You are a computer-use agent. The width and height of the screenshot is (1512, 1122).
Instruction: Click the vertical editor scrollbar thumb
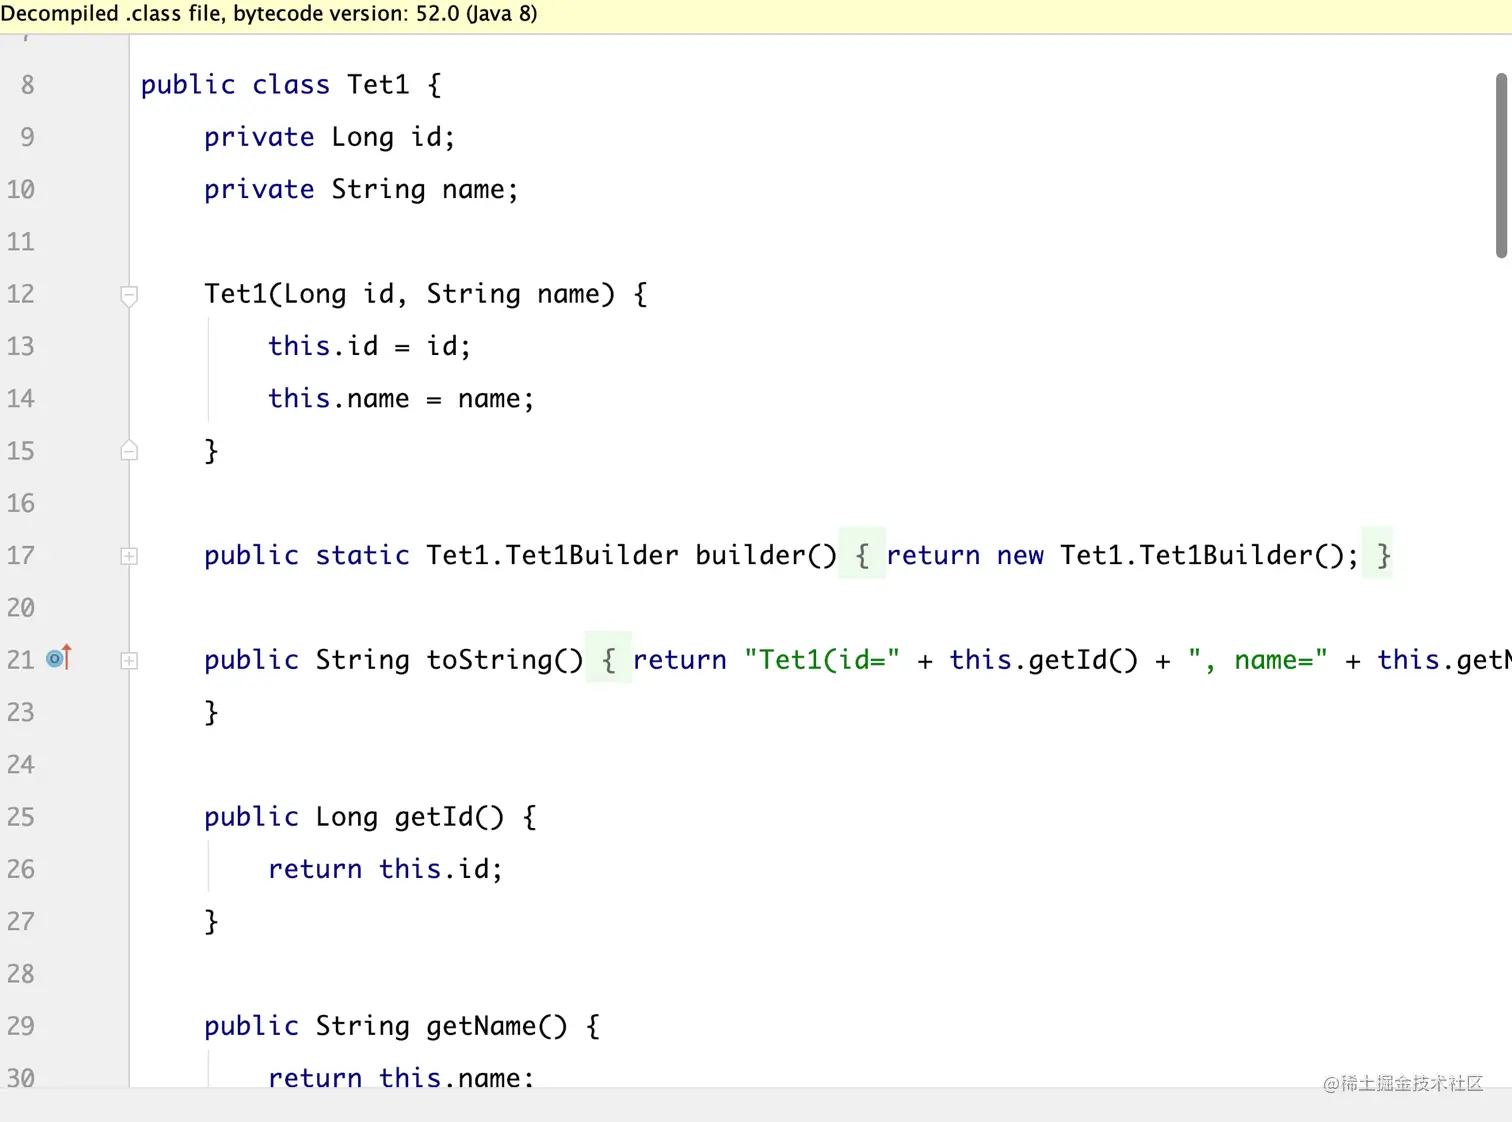[1501, 165]
